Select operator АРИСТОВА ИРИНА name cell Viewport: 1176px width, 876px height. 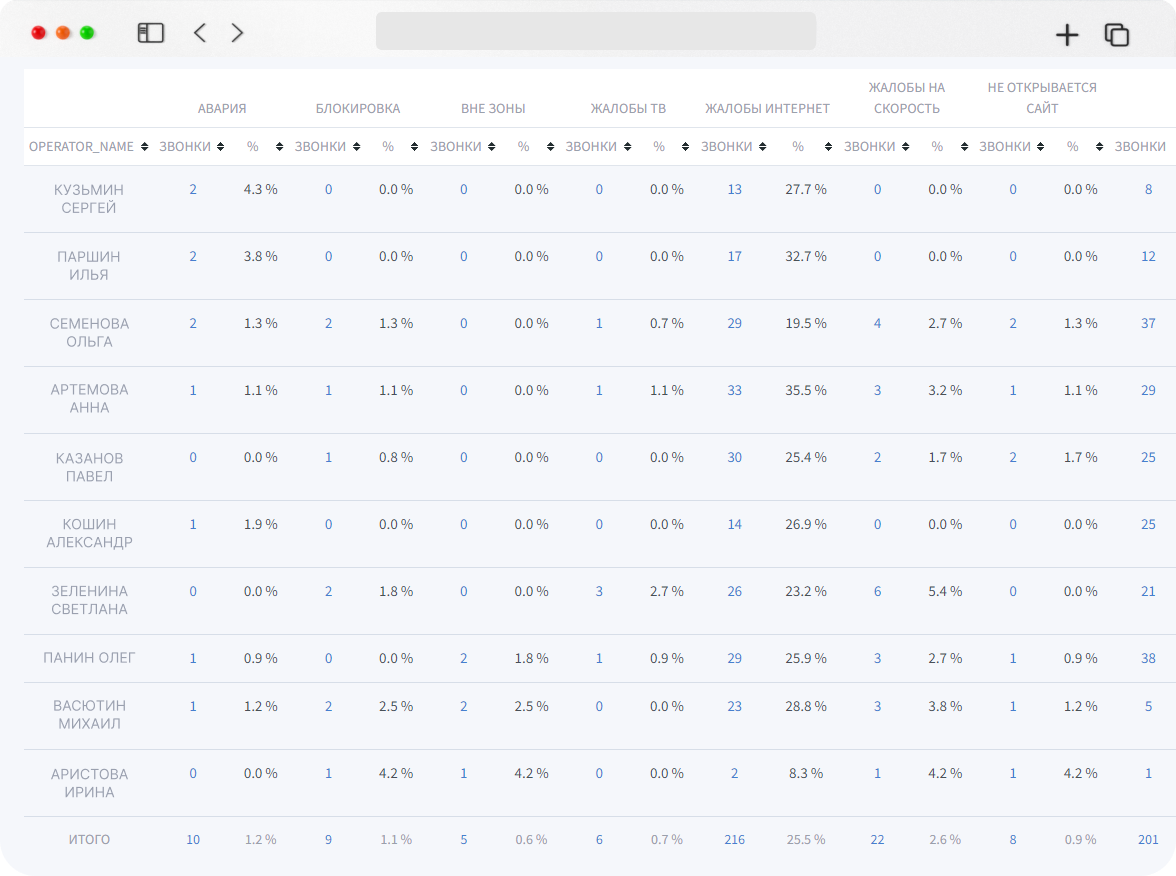click(89, 783)
